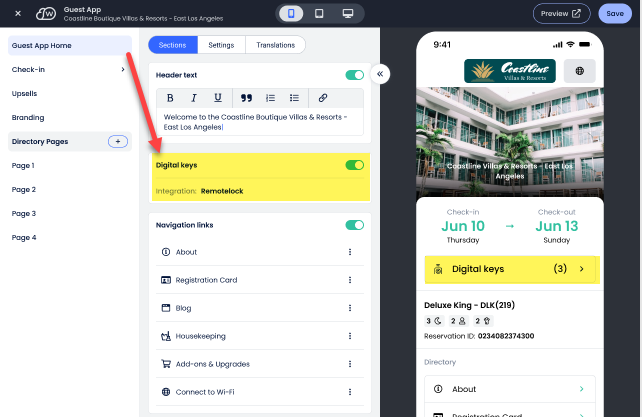This screenshot has width=642, height=417.
Task: Click the Registration Card ID icon
Action: [166, 280]
